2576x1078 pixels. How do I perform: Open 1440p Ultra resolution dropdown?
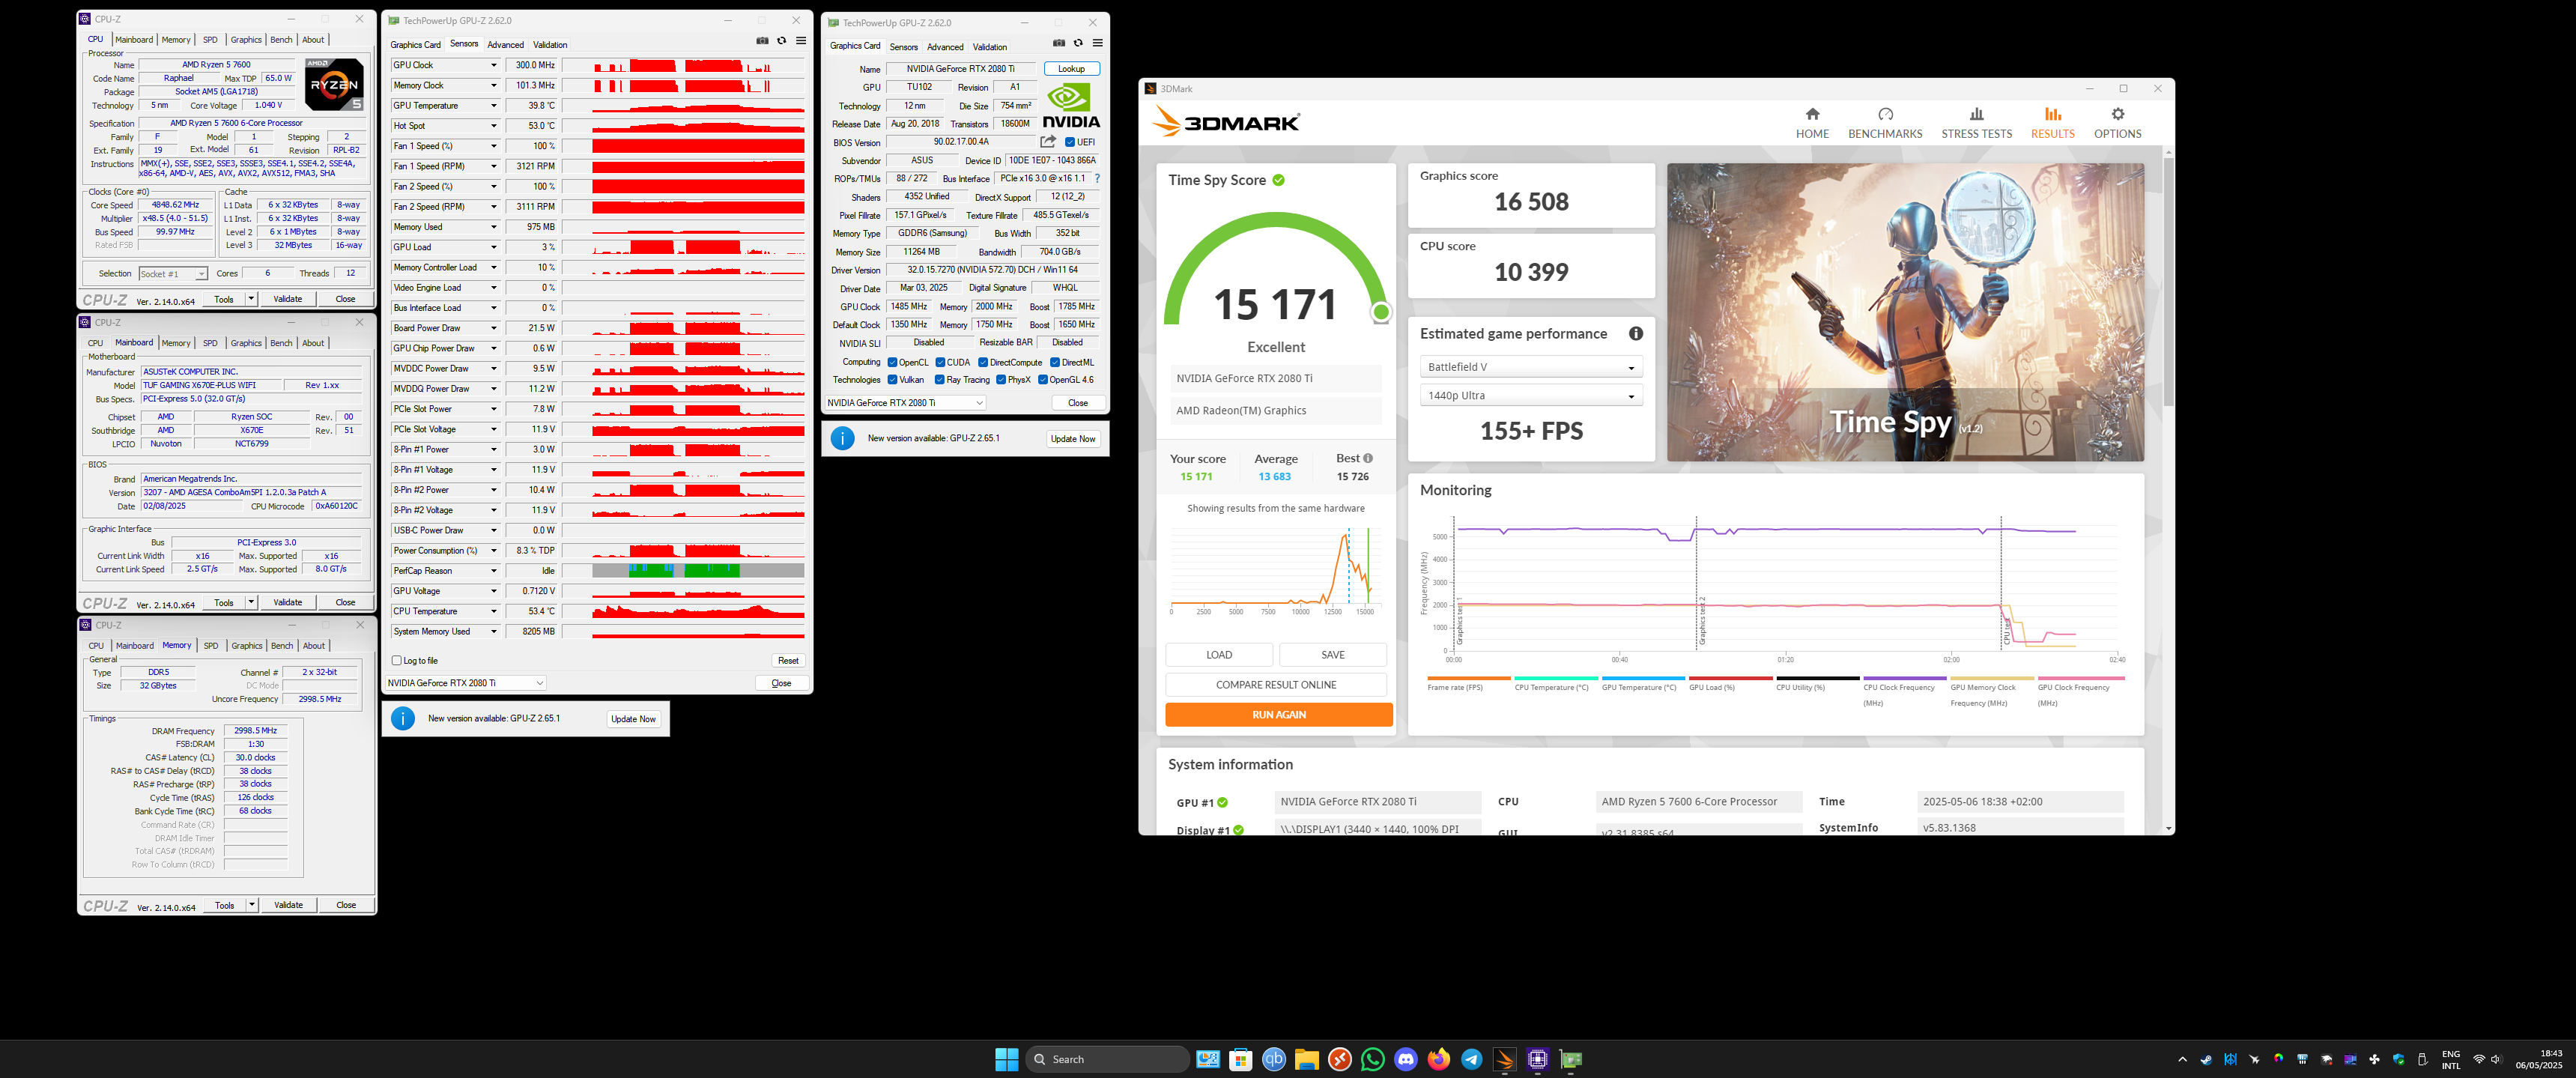coord(1531,395)
